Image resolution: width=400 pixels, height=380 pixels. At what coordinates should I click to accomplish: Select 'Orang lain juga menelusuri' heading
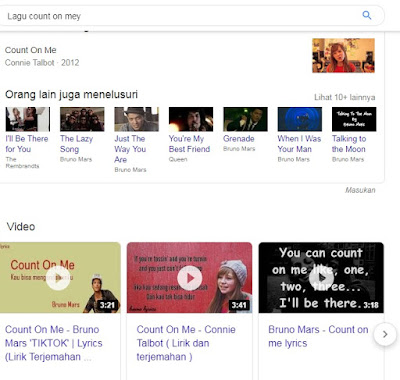pos(71,95)
